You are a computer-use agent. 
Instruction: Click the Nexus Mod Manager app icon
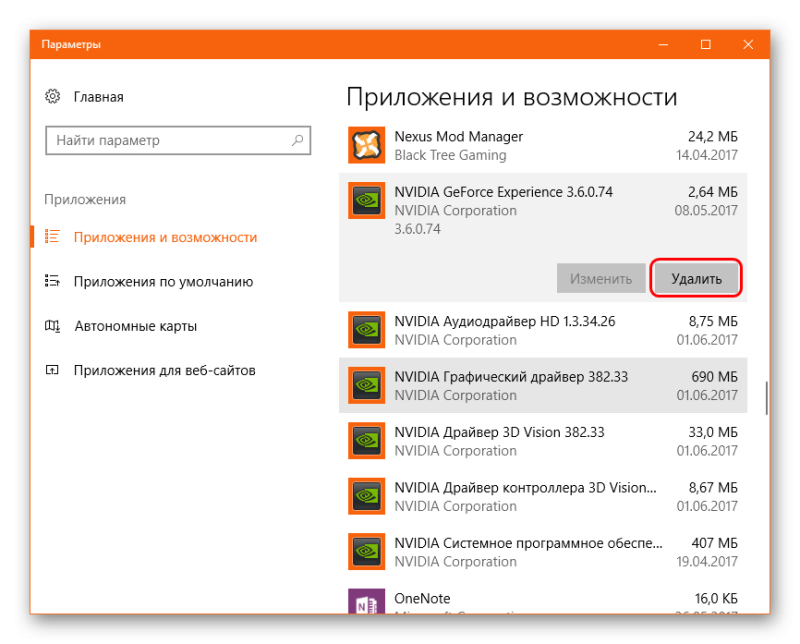[366, 145]
